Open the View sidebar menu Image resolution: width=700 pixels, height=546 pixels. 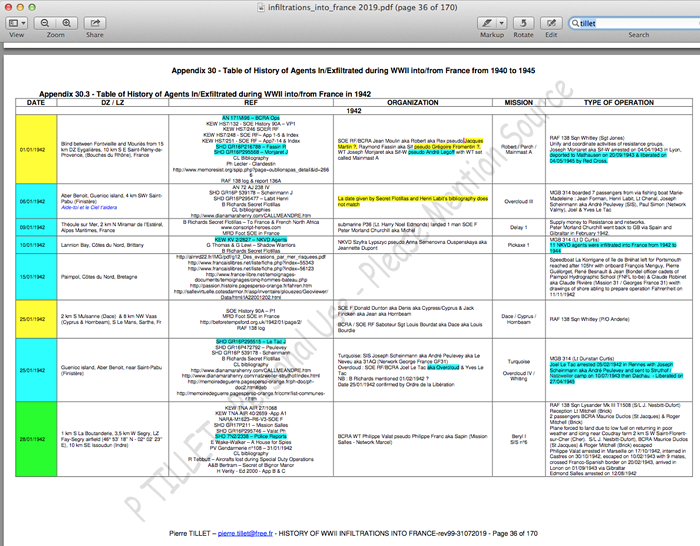(16, 21)
